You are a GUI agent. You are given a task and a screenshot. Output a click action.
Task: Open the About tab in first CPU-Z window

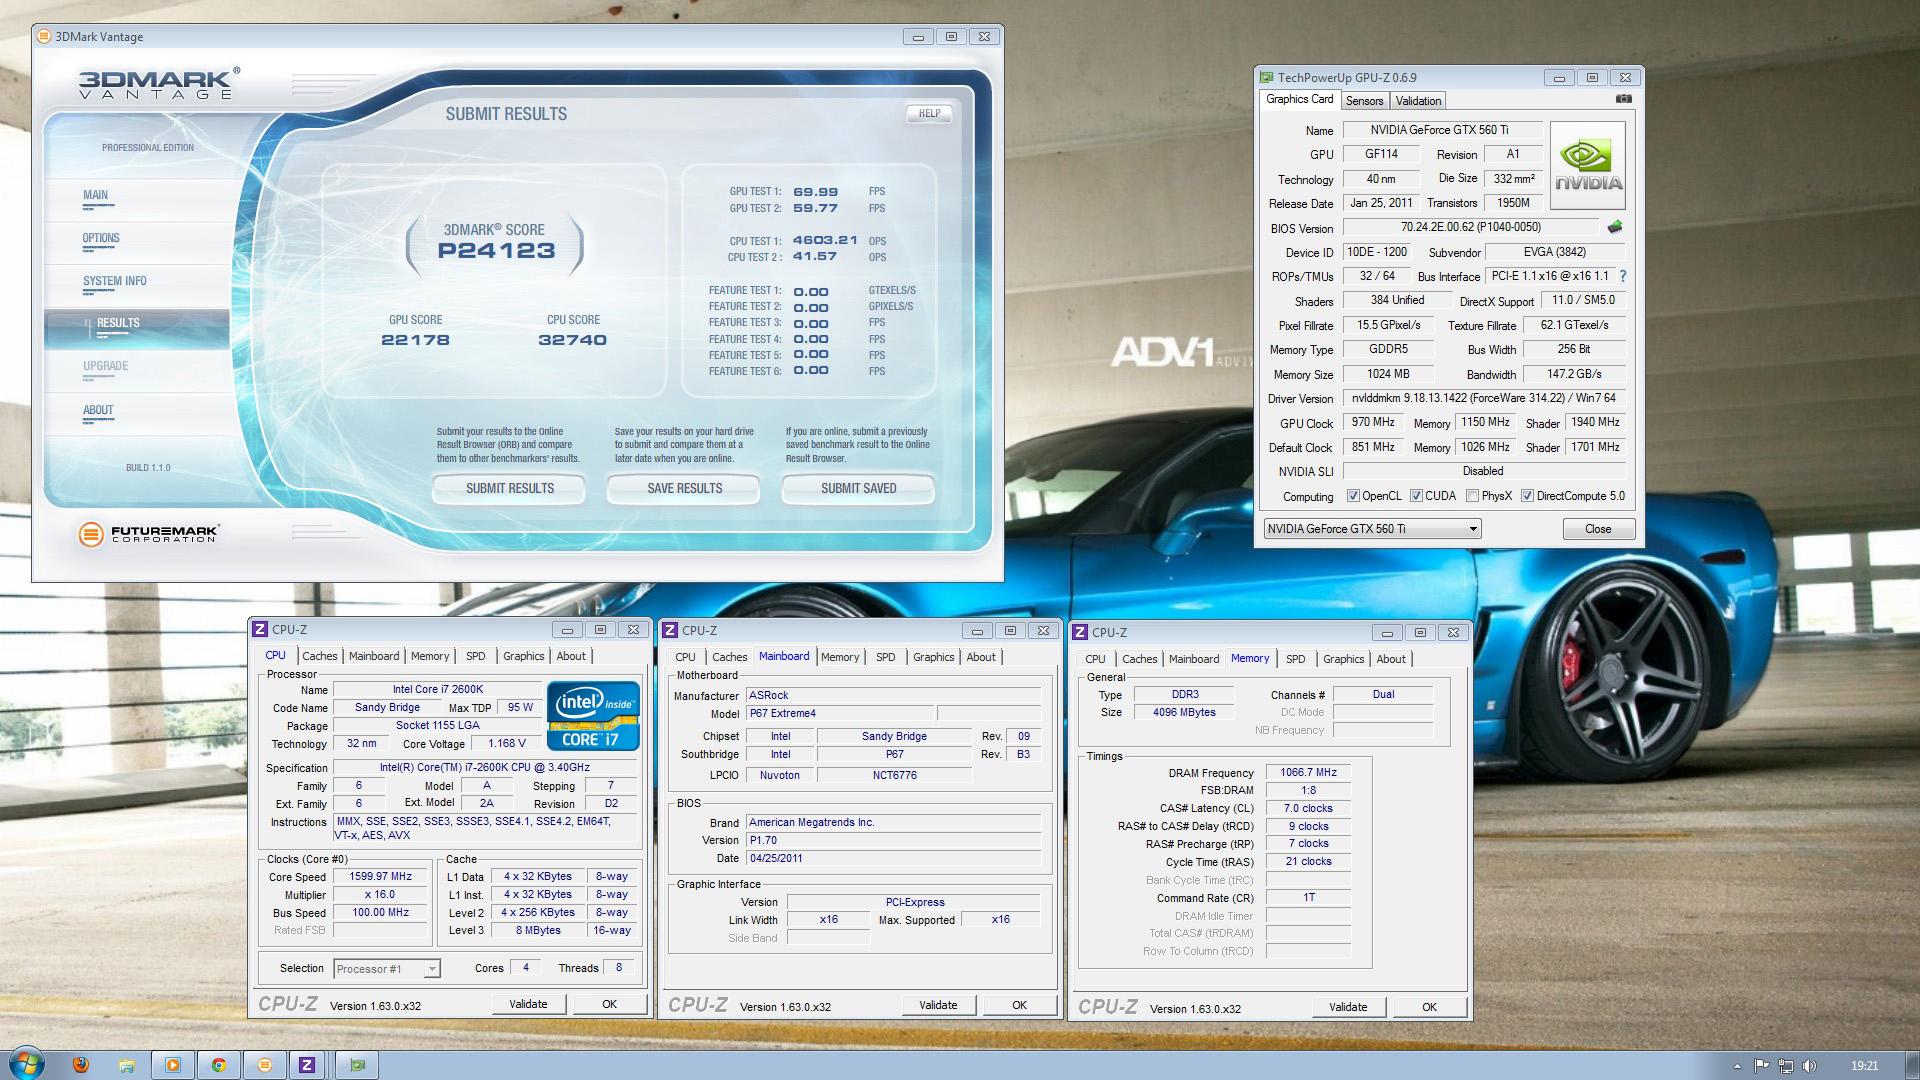coord(571,656)
